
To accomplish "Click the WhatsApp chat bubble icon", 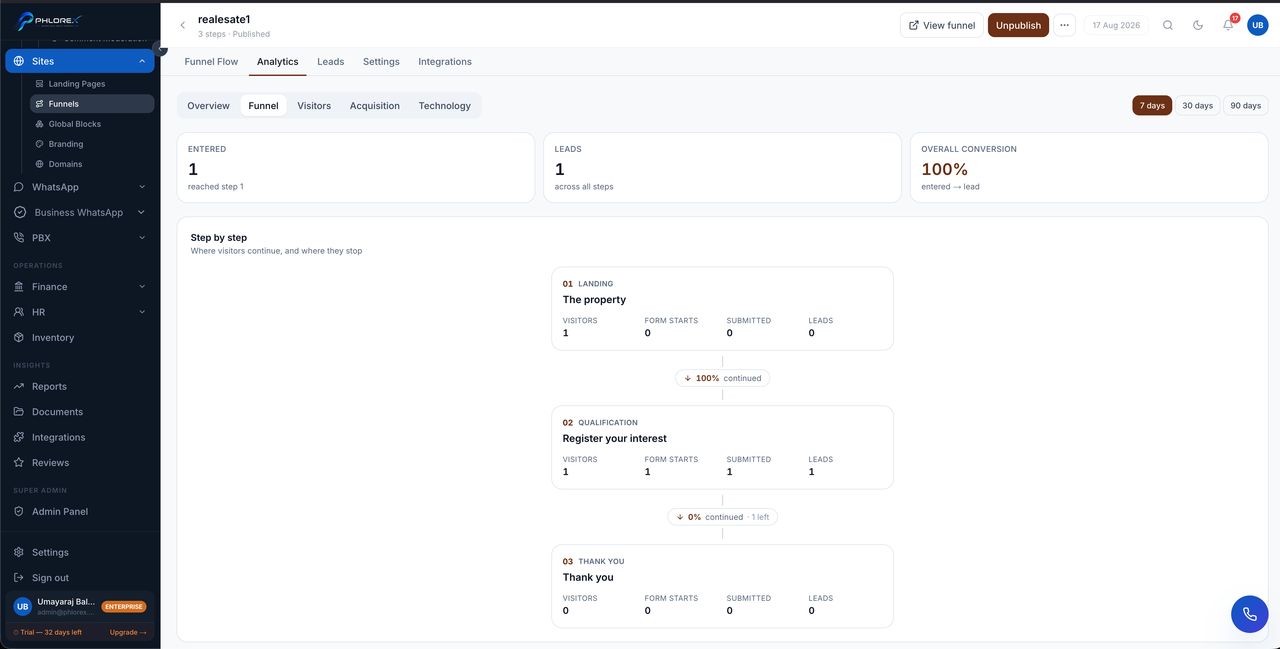I will (x=20, y=187).
